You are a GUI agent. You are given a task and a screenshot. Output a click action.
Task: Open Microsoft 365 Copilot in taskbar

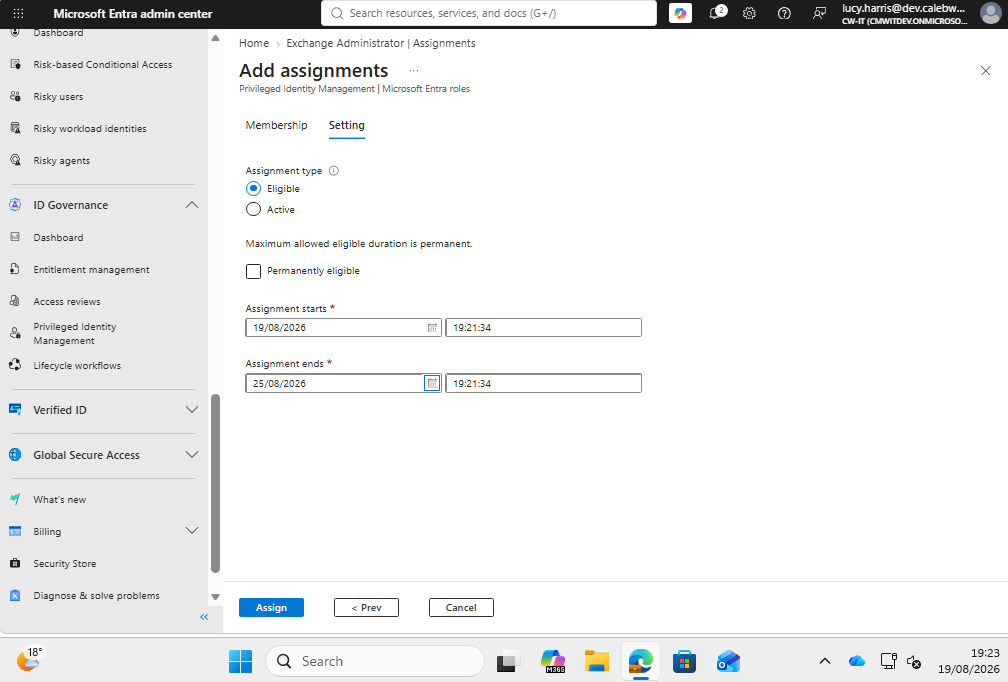point(553,661)
